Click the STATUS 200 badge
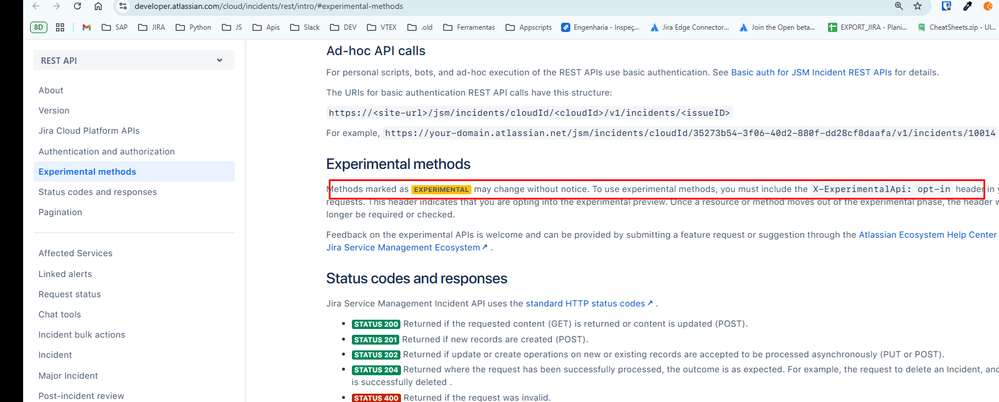 [x=376, y=324]
